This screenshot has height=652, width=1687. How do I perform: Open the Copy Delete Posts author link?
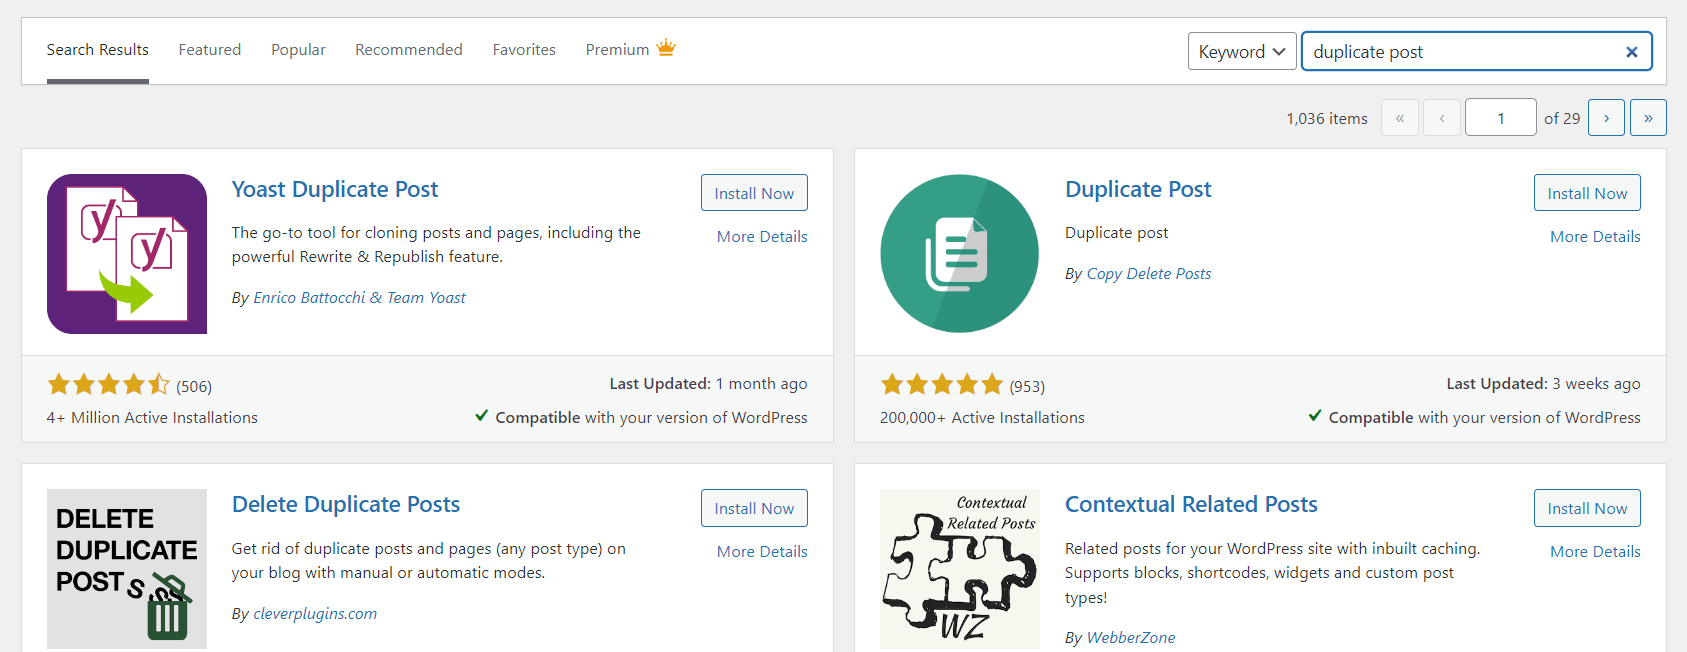point(1148,274)
